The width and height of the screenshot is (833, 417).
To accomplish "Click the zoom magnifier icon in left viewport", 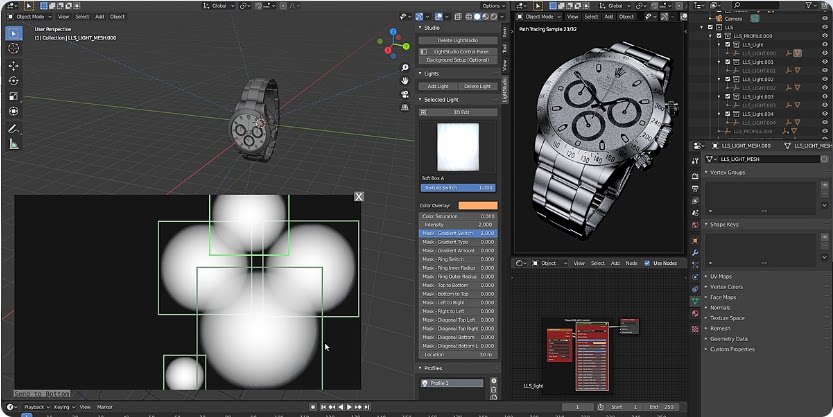I will 405,68.
